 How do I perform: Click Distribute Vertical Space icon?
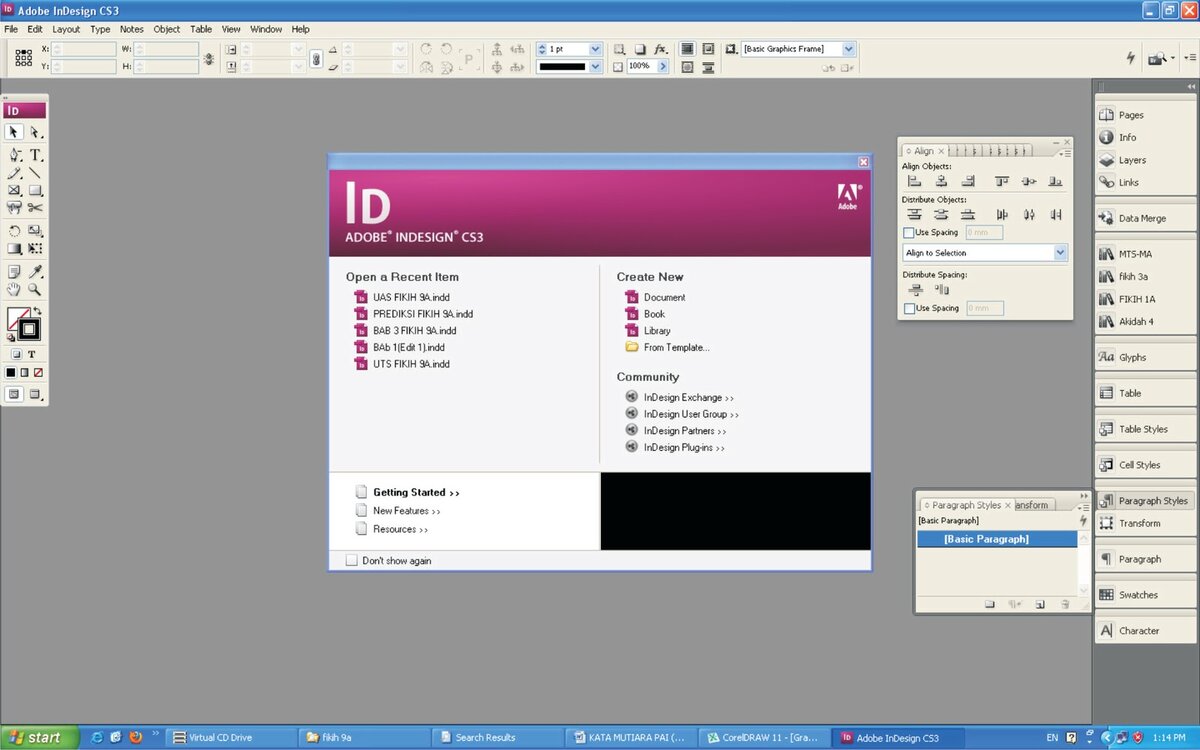tap(914, 289)
